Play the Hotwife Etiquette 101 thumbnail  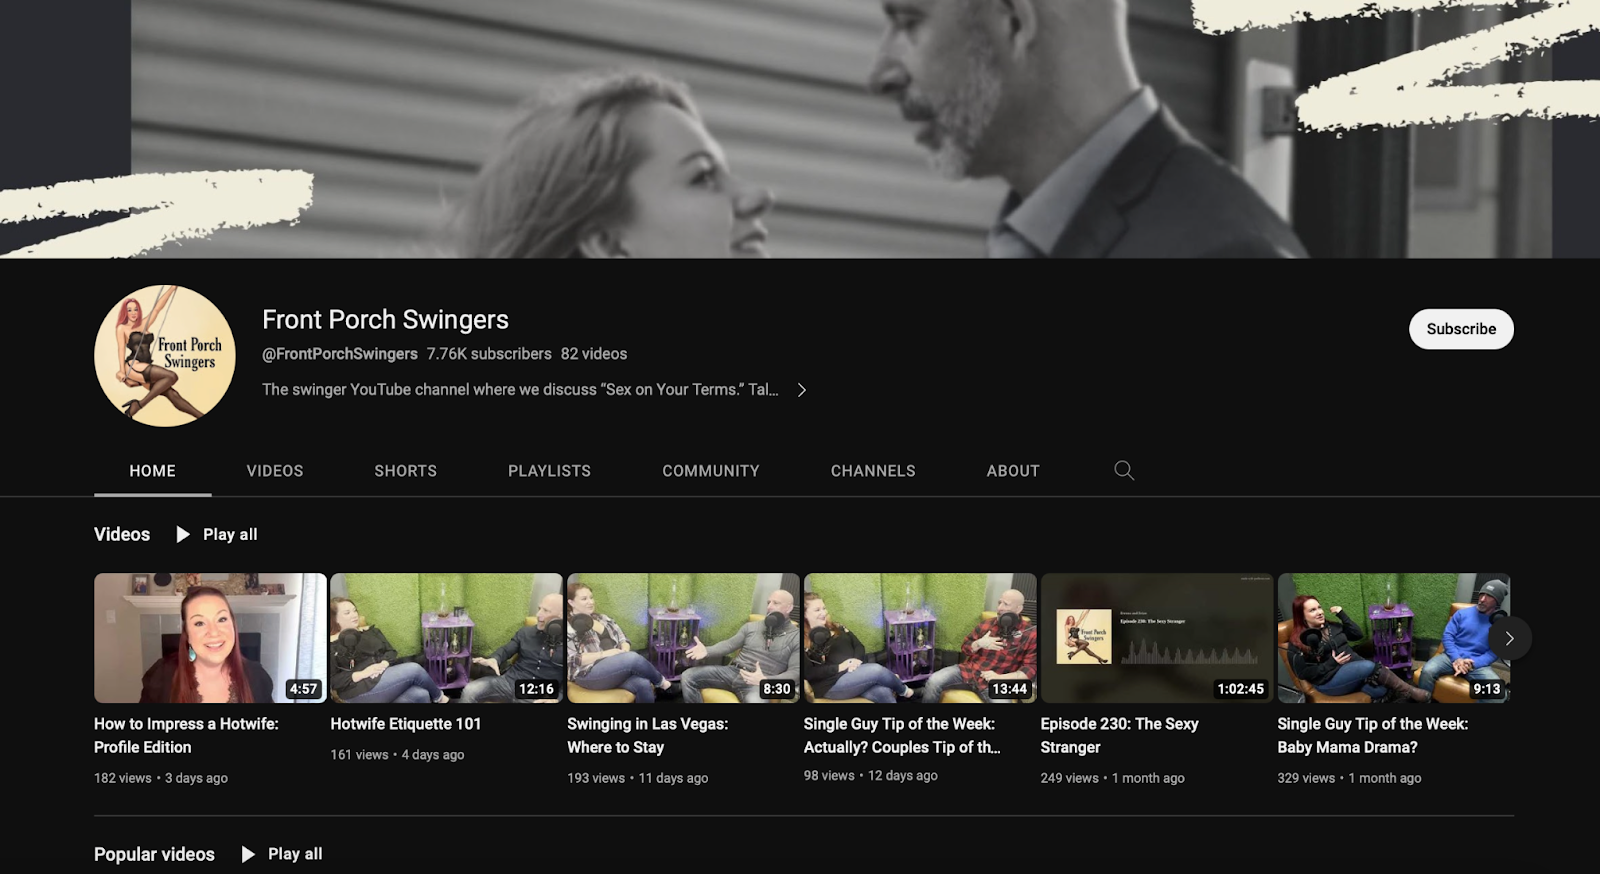[446, 638]
